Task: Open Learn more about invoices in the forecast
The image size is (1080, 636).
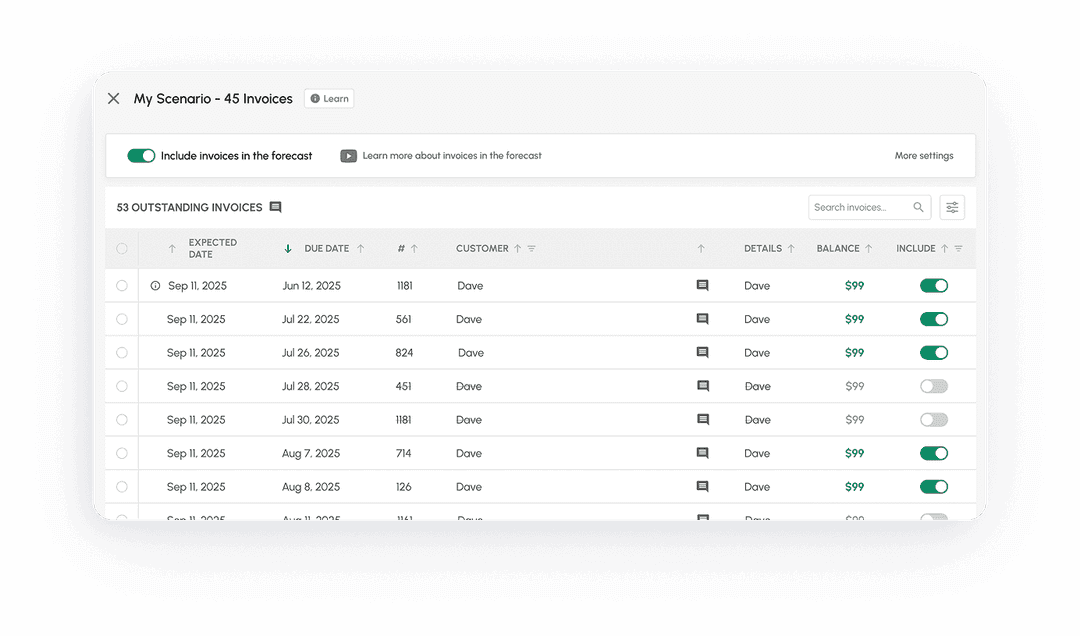Action: [452, 156]
